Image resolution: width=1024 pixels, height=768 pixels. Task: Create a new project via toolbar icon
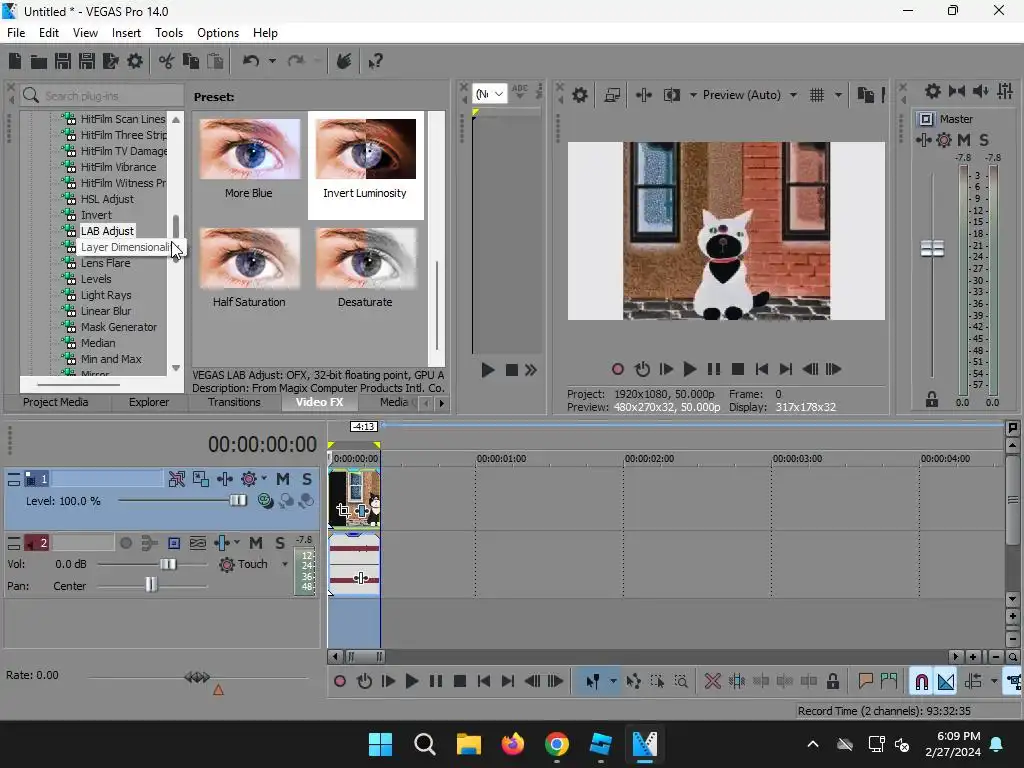[15, 61]
